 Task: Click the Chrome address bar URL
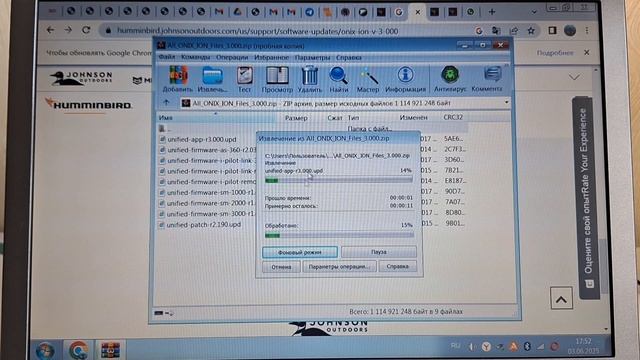click(257, 31)
